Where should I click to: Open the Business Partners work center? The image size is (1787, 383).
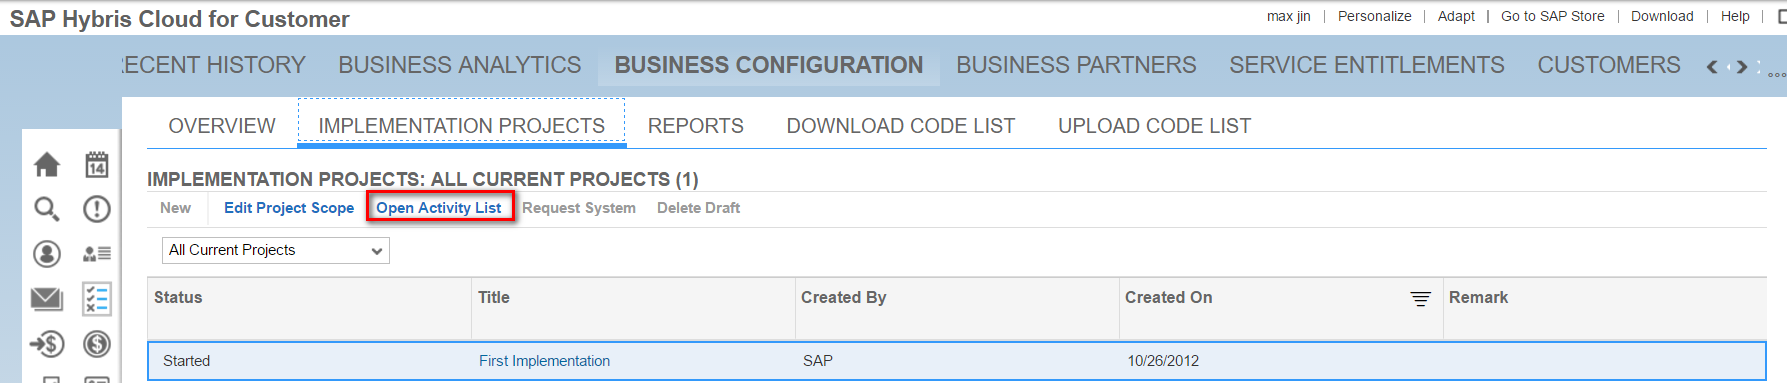click(1076, 65)
